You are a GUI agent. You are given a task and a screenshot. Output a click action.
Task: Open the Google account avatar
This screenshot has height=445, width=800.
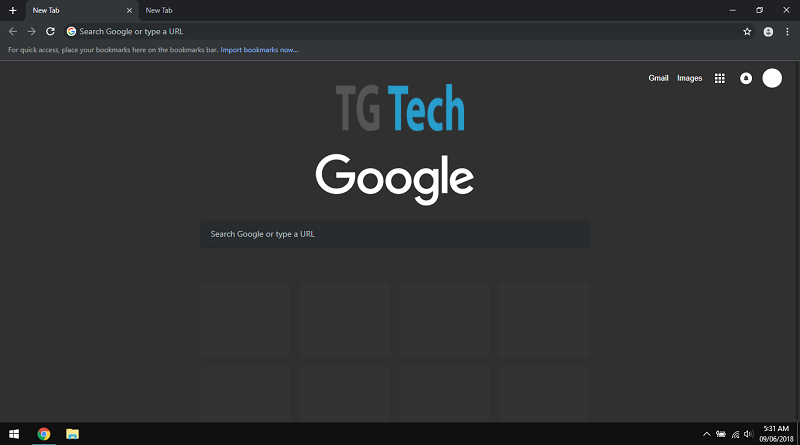pos(772,78)
